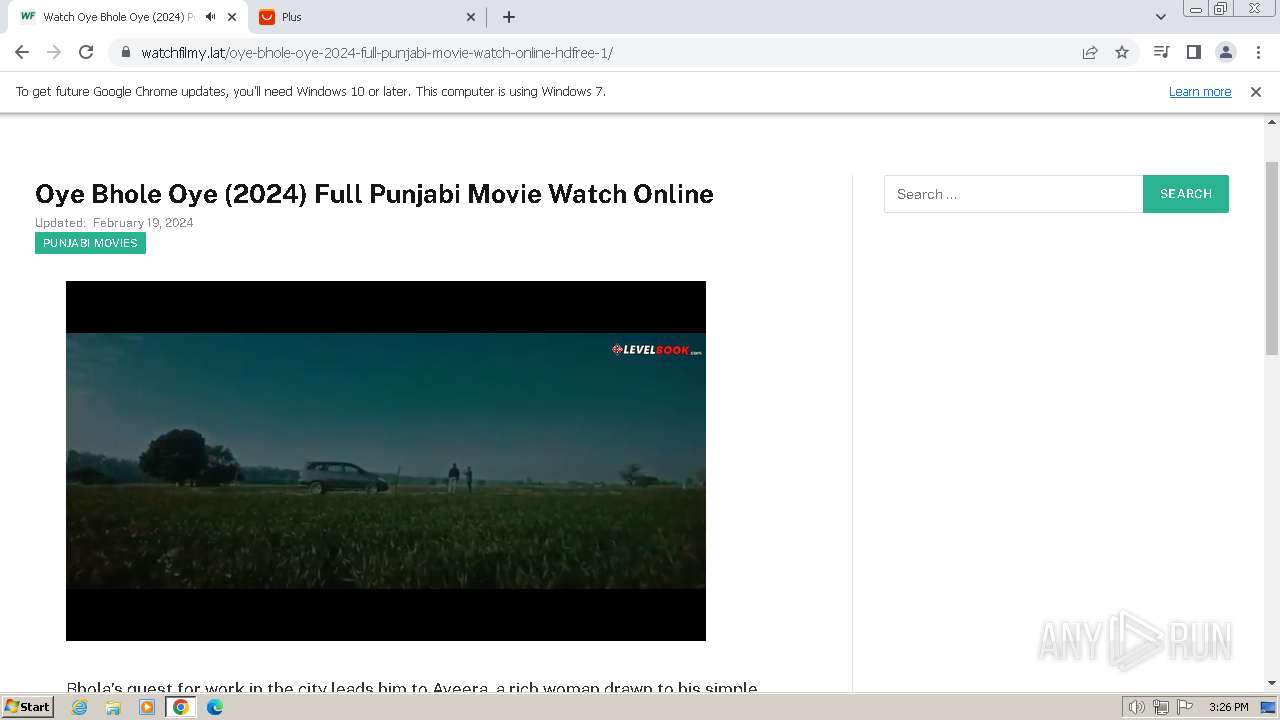Viewport: 1280px width, 720px height.
Task: Open volume control in tray
Action: pos(1137,707)
